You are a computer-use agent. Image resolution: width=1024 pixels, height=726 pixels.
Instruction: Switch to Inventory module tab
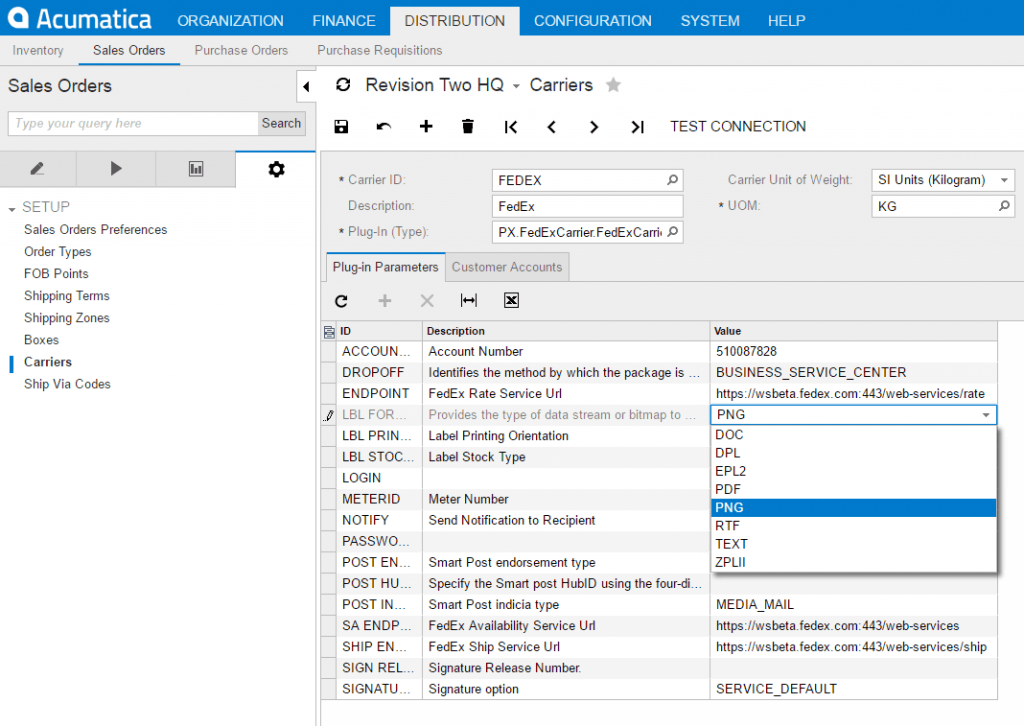(x=38, y=50)
